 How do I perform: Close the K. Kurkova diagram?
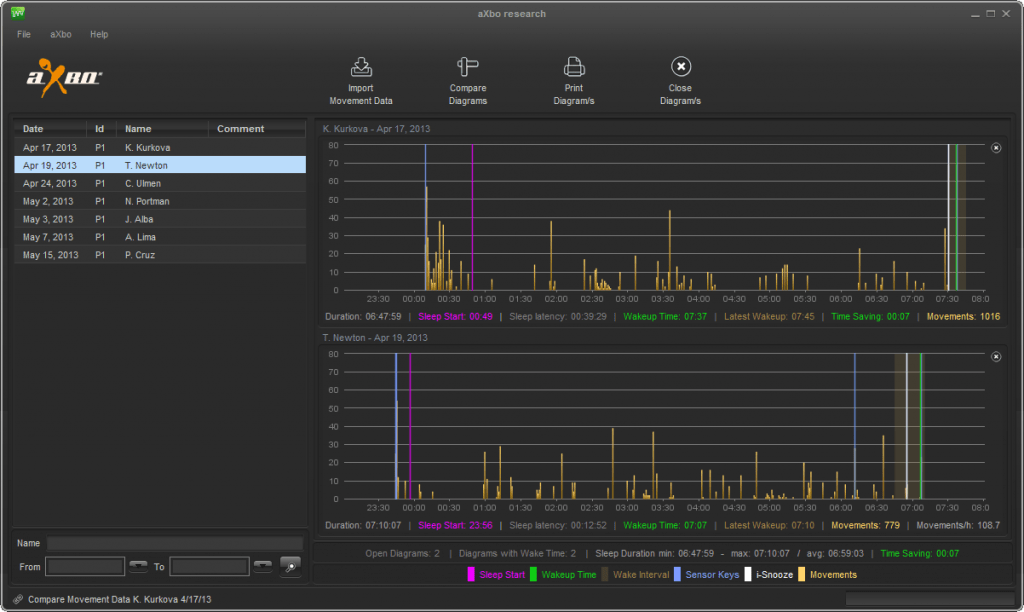[995, 147]
